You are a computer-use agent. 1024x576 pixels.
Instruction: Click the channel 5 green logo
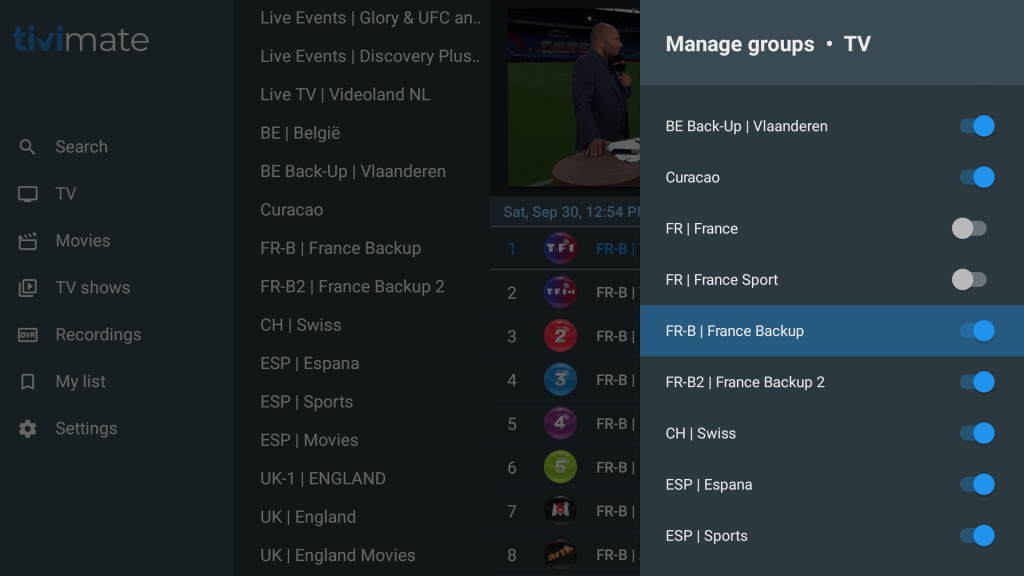tap(560, 467)
